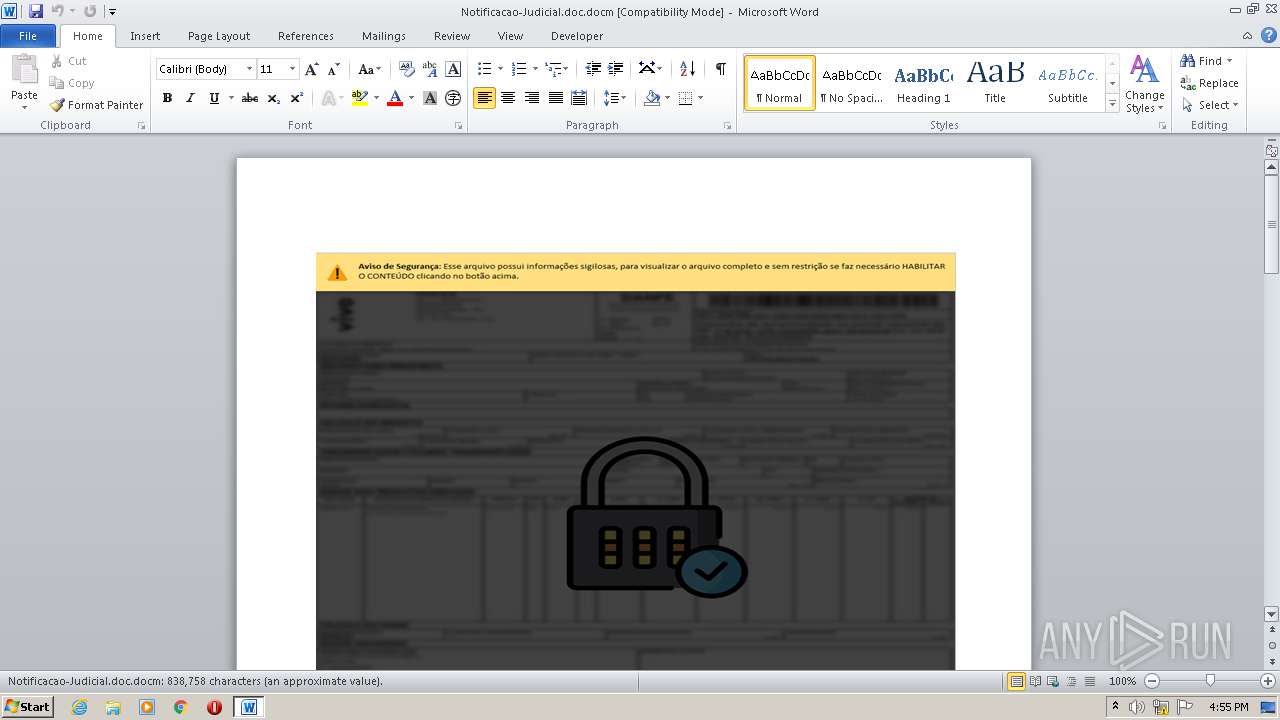Viewport: 1280px width, 720px height.
Task: Open the font name dropdown
Action: (x=249, y=69)
